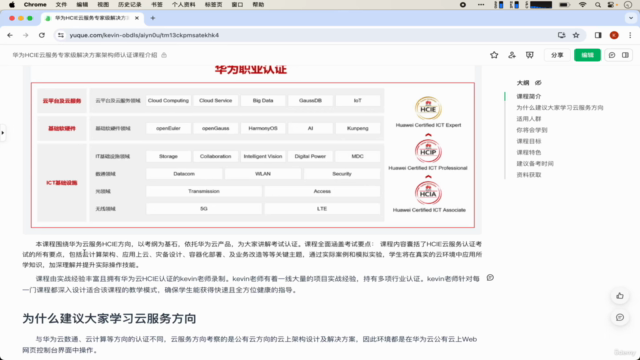The width and height of the screenshot is (640, 360).
Task: Click screen recording indicator in menu bar
Action: (x=462, y=4)
